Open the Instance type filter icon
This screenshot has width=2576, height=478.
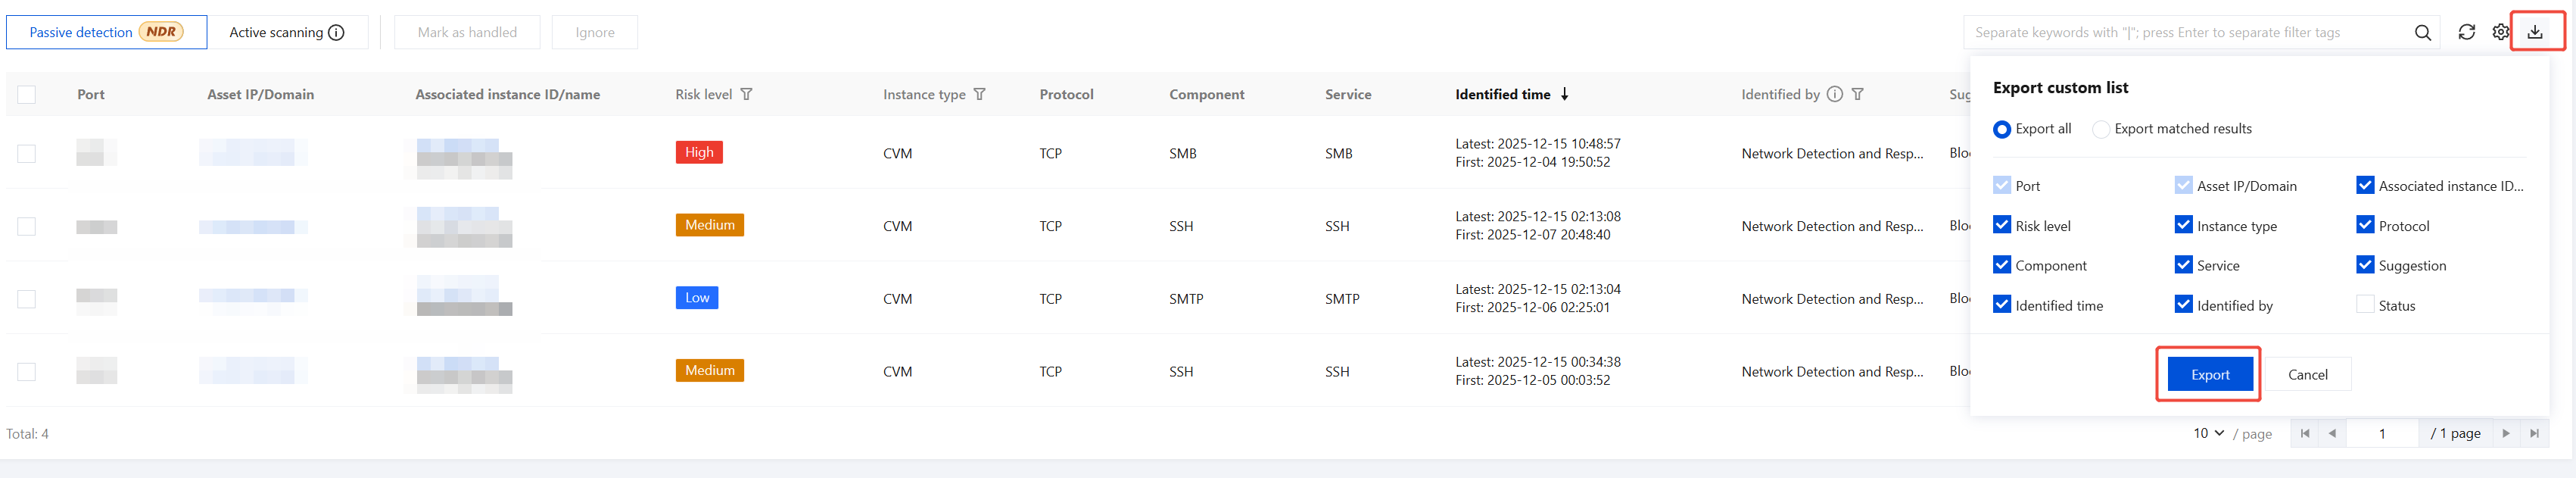pyautogui.click(x=979, y=94)
